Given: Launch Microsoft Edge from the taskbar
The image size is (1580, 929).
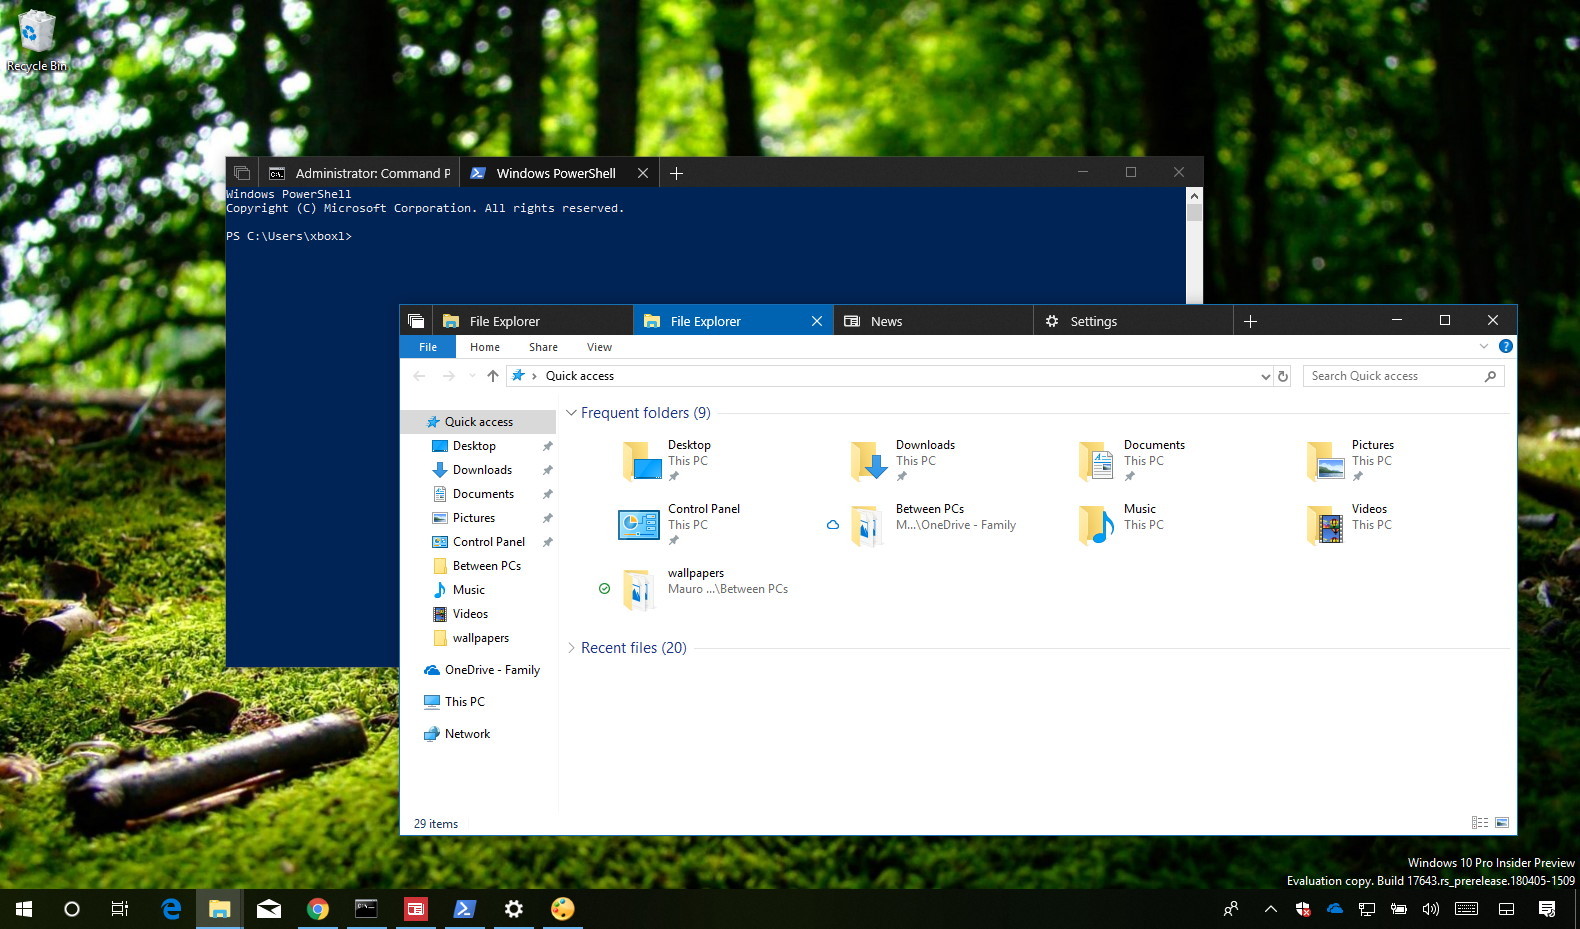Looking at the screenshot, I should (171, 909).
